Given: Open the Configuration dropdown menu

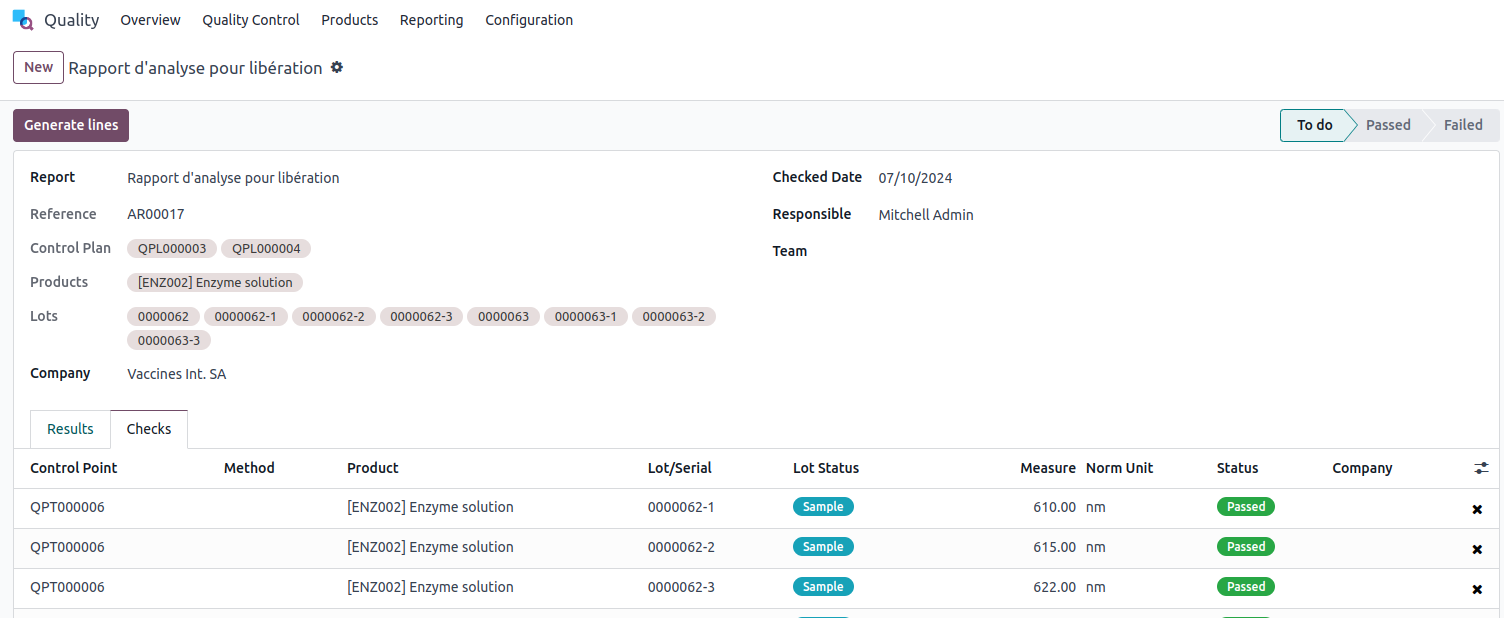Looking at the screenshot, I should (x=529, y=20).
